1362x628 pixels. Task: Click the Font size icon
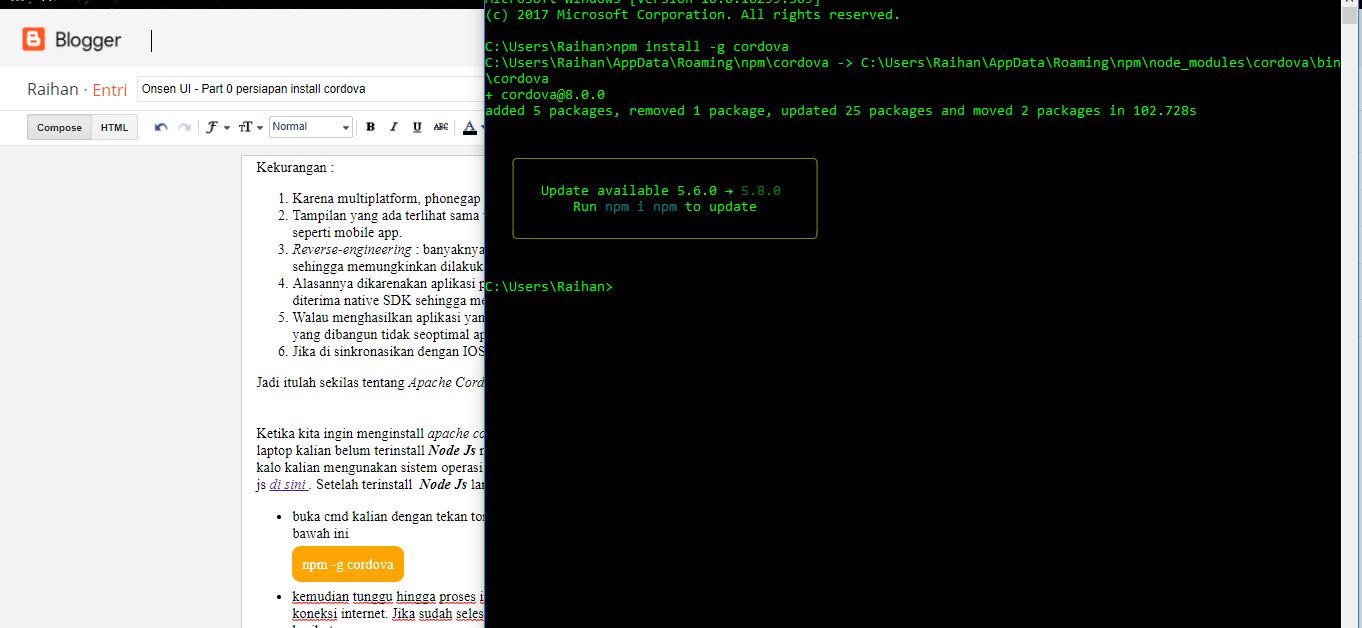coord(247,126)
